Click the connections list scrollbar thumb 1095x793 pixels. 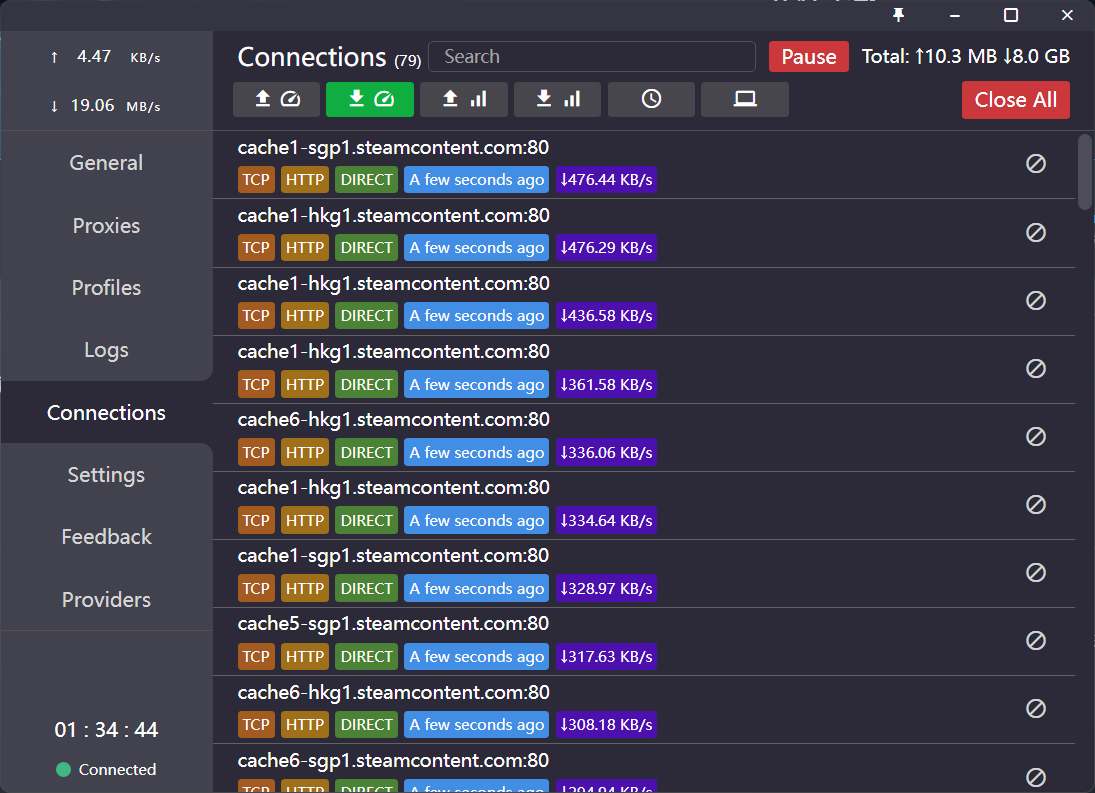click(1085, 170)
